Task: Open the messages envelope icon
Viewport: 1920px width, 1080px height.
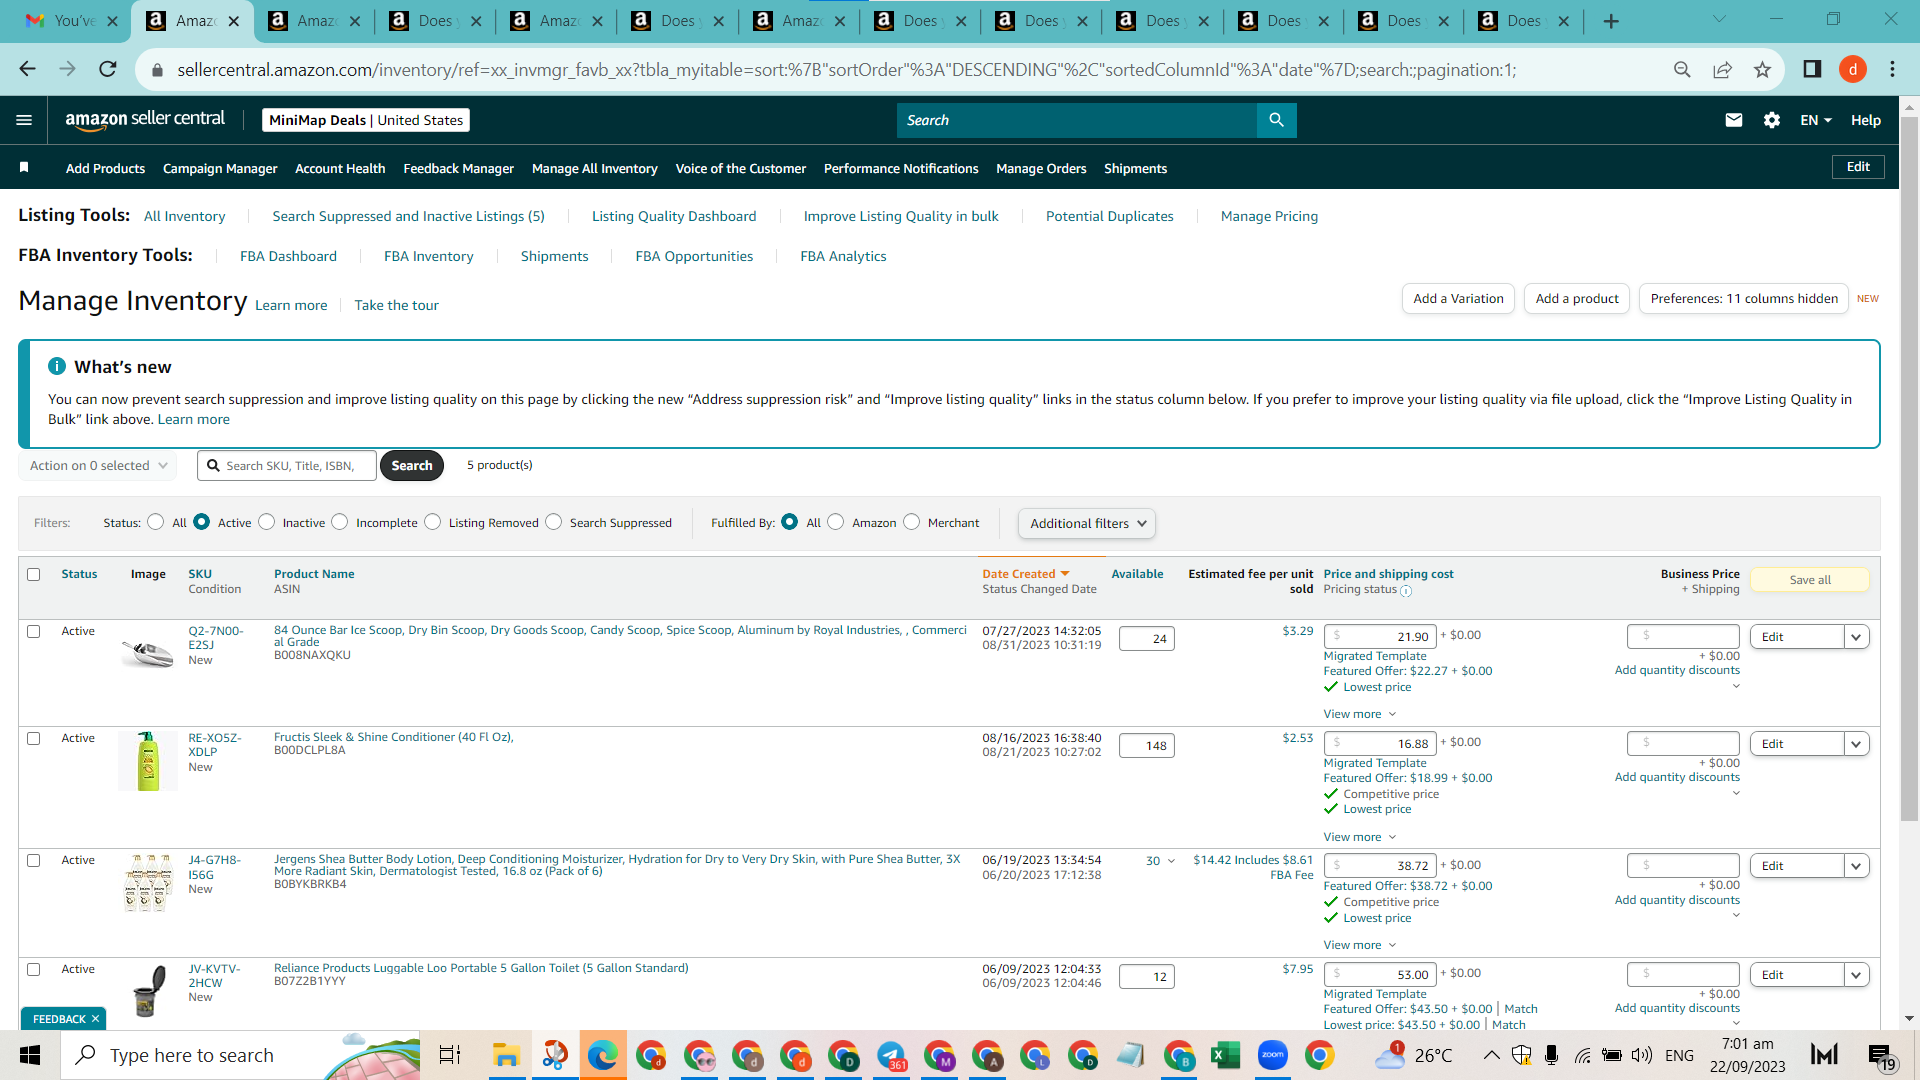Action: pyautogui.click(x=1734, y=120)
